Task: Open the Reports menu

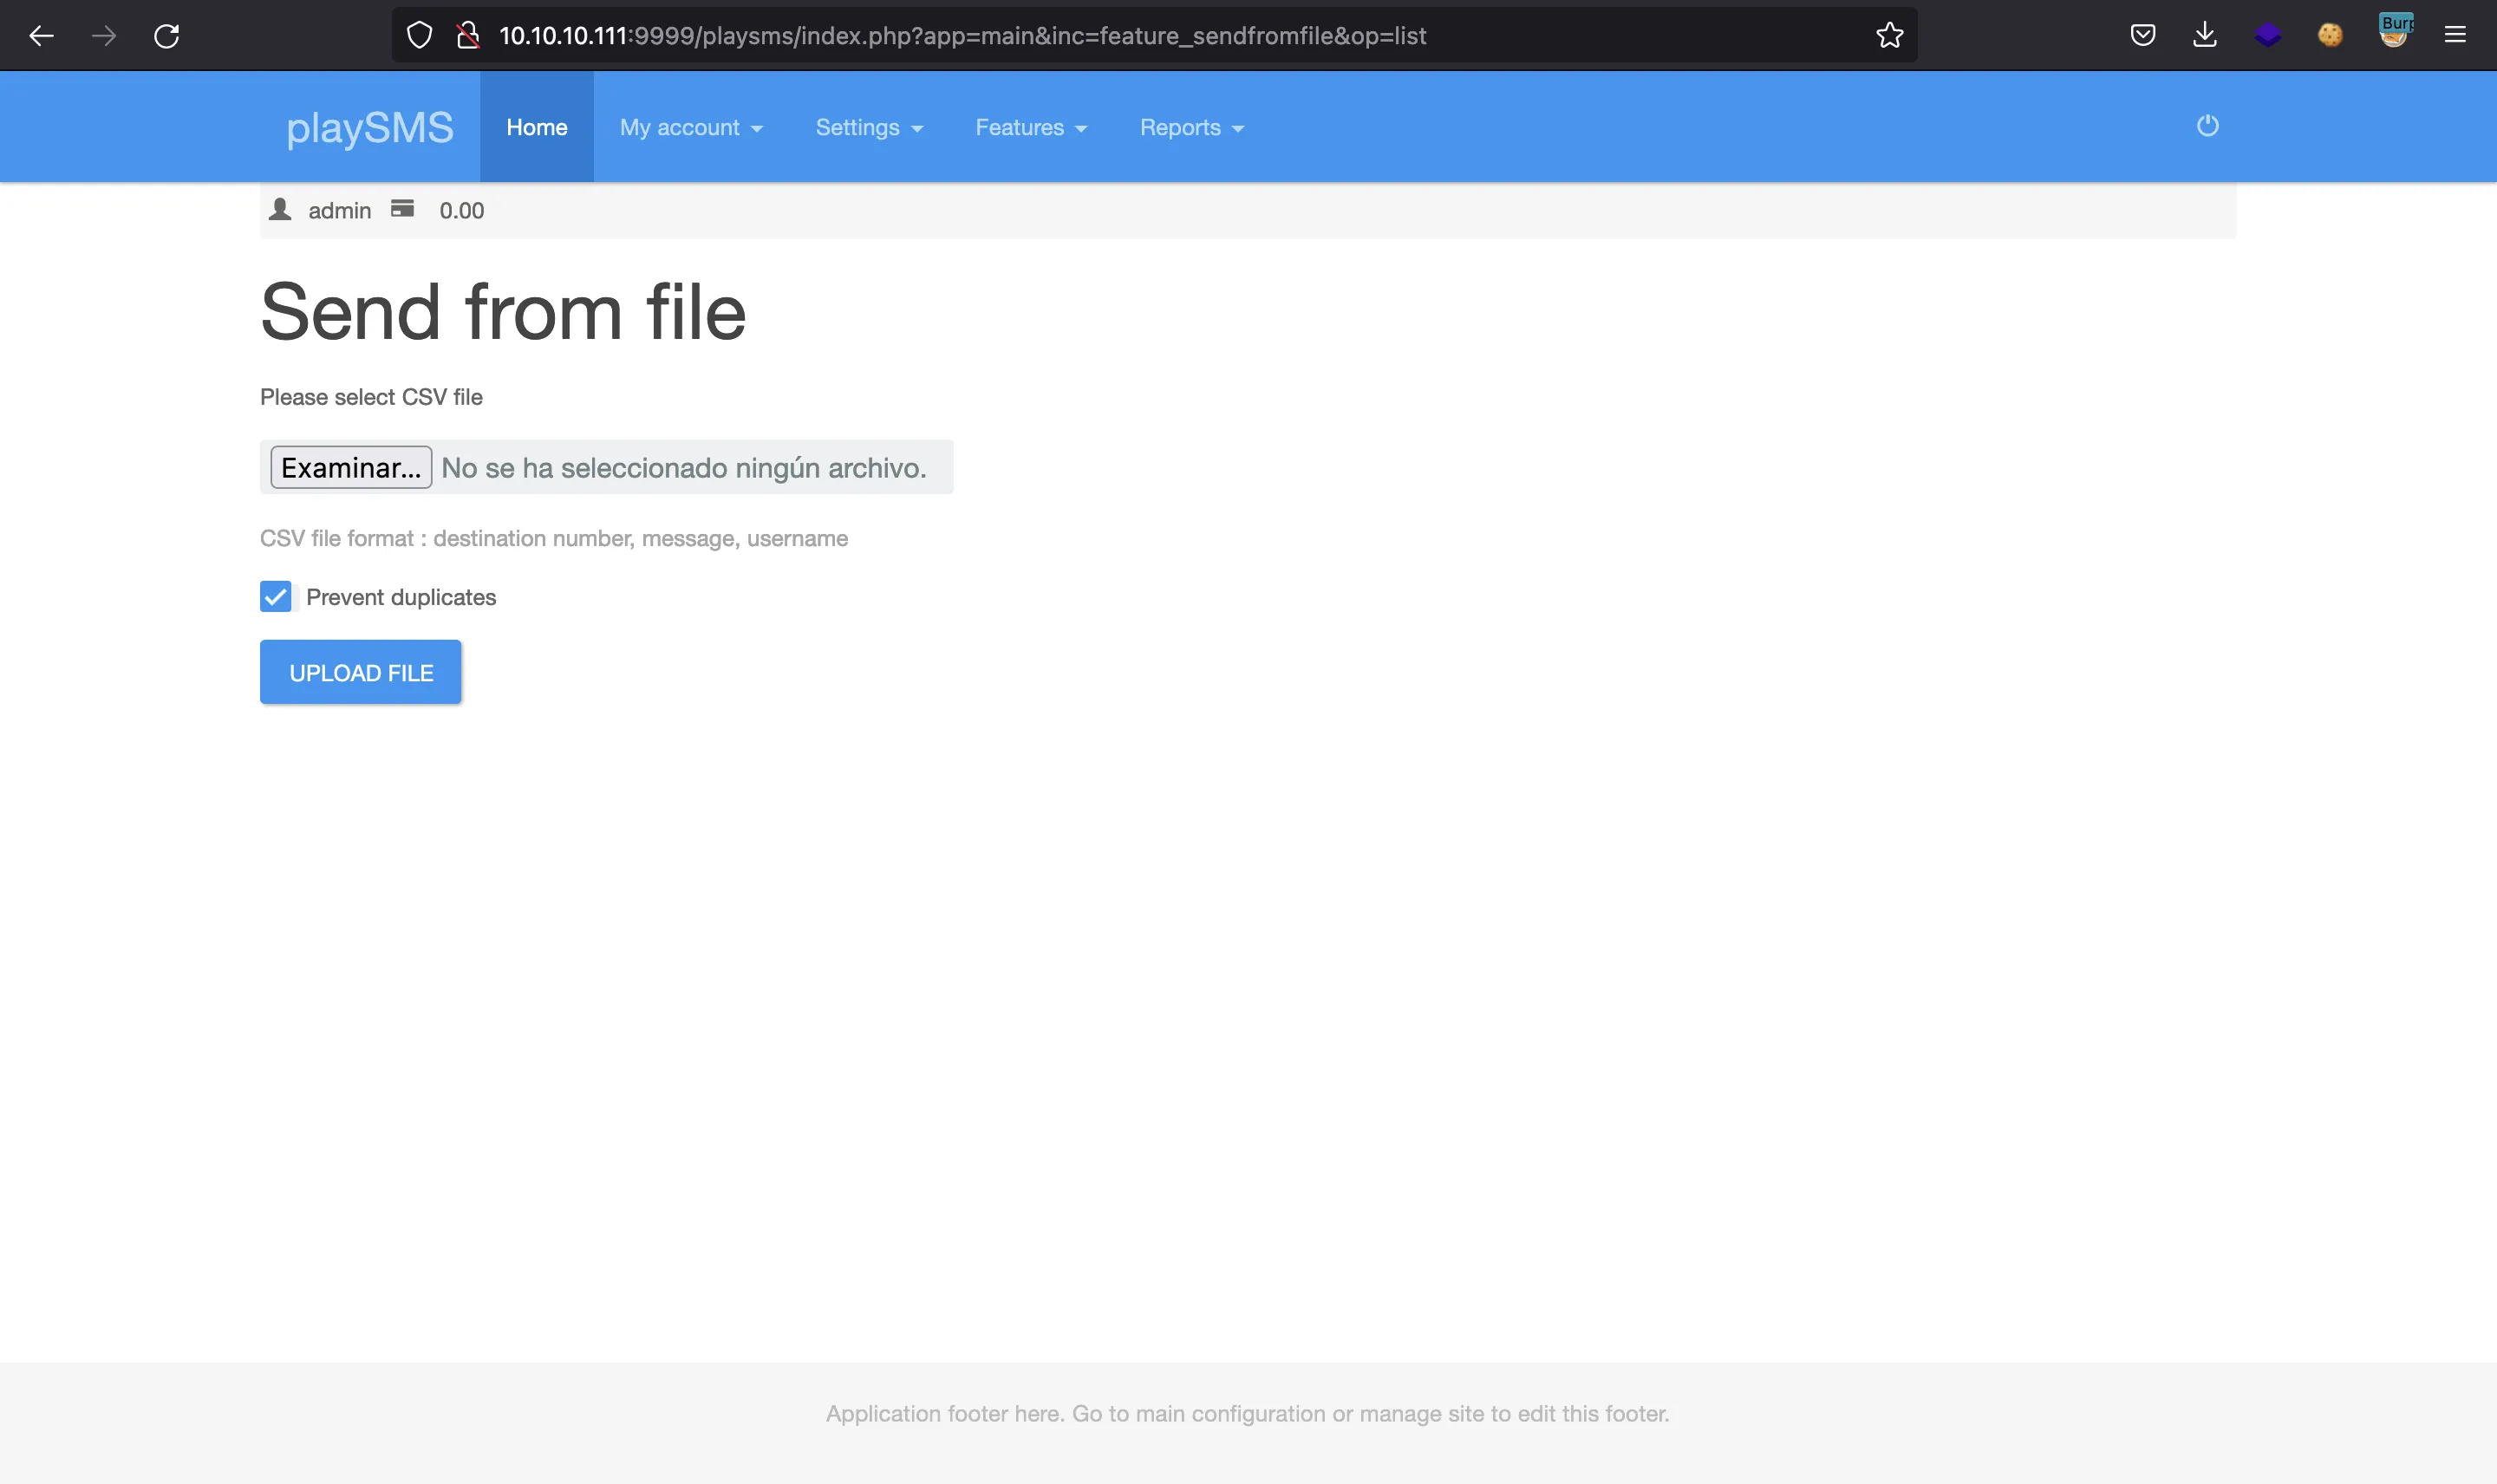Action: coord(1191,127)
